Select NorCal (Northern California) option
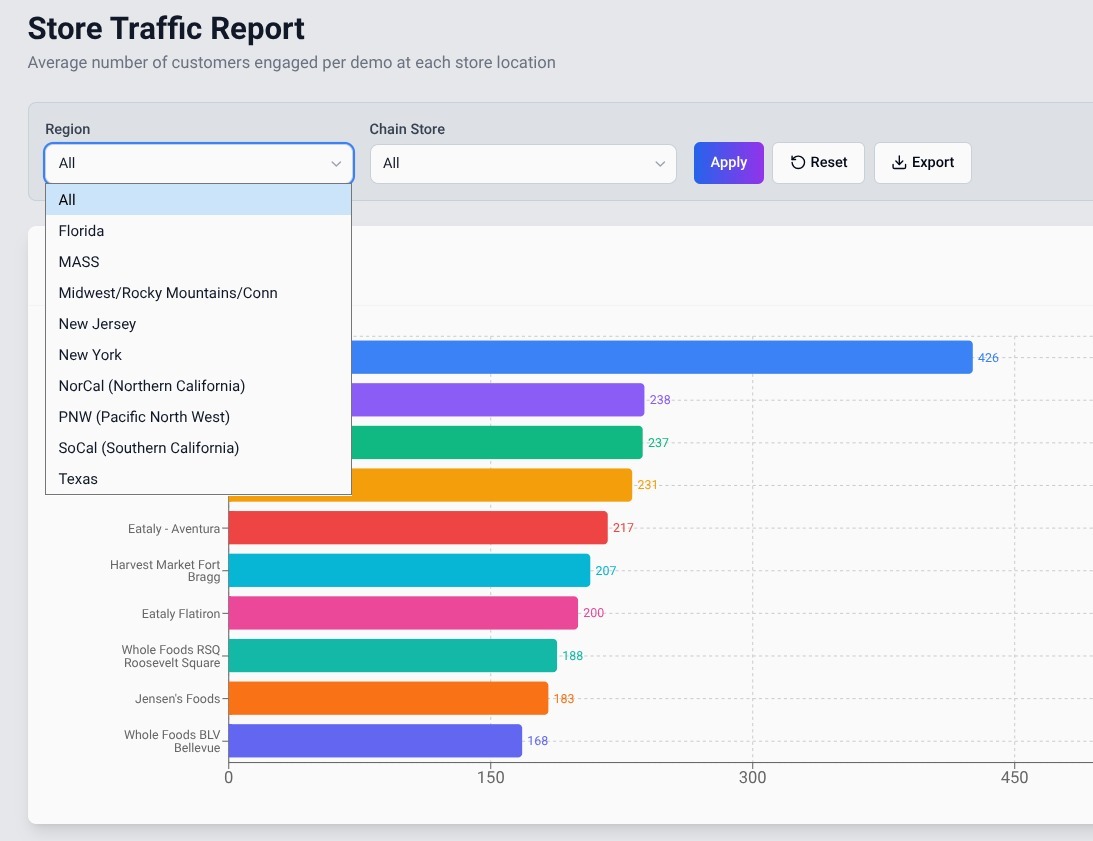 click(198, 386)
